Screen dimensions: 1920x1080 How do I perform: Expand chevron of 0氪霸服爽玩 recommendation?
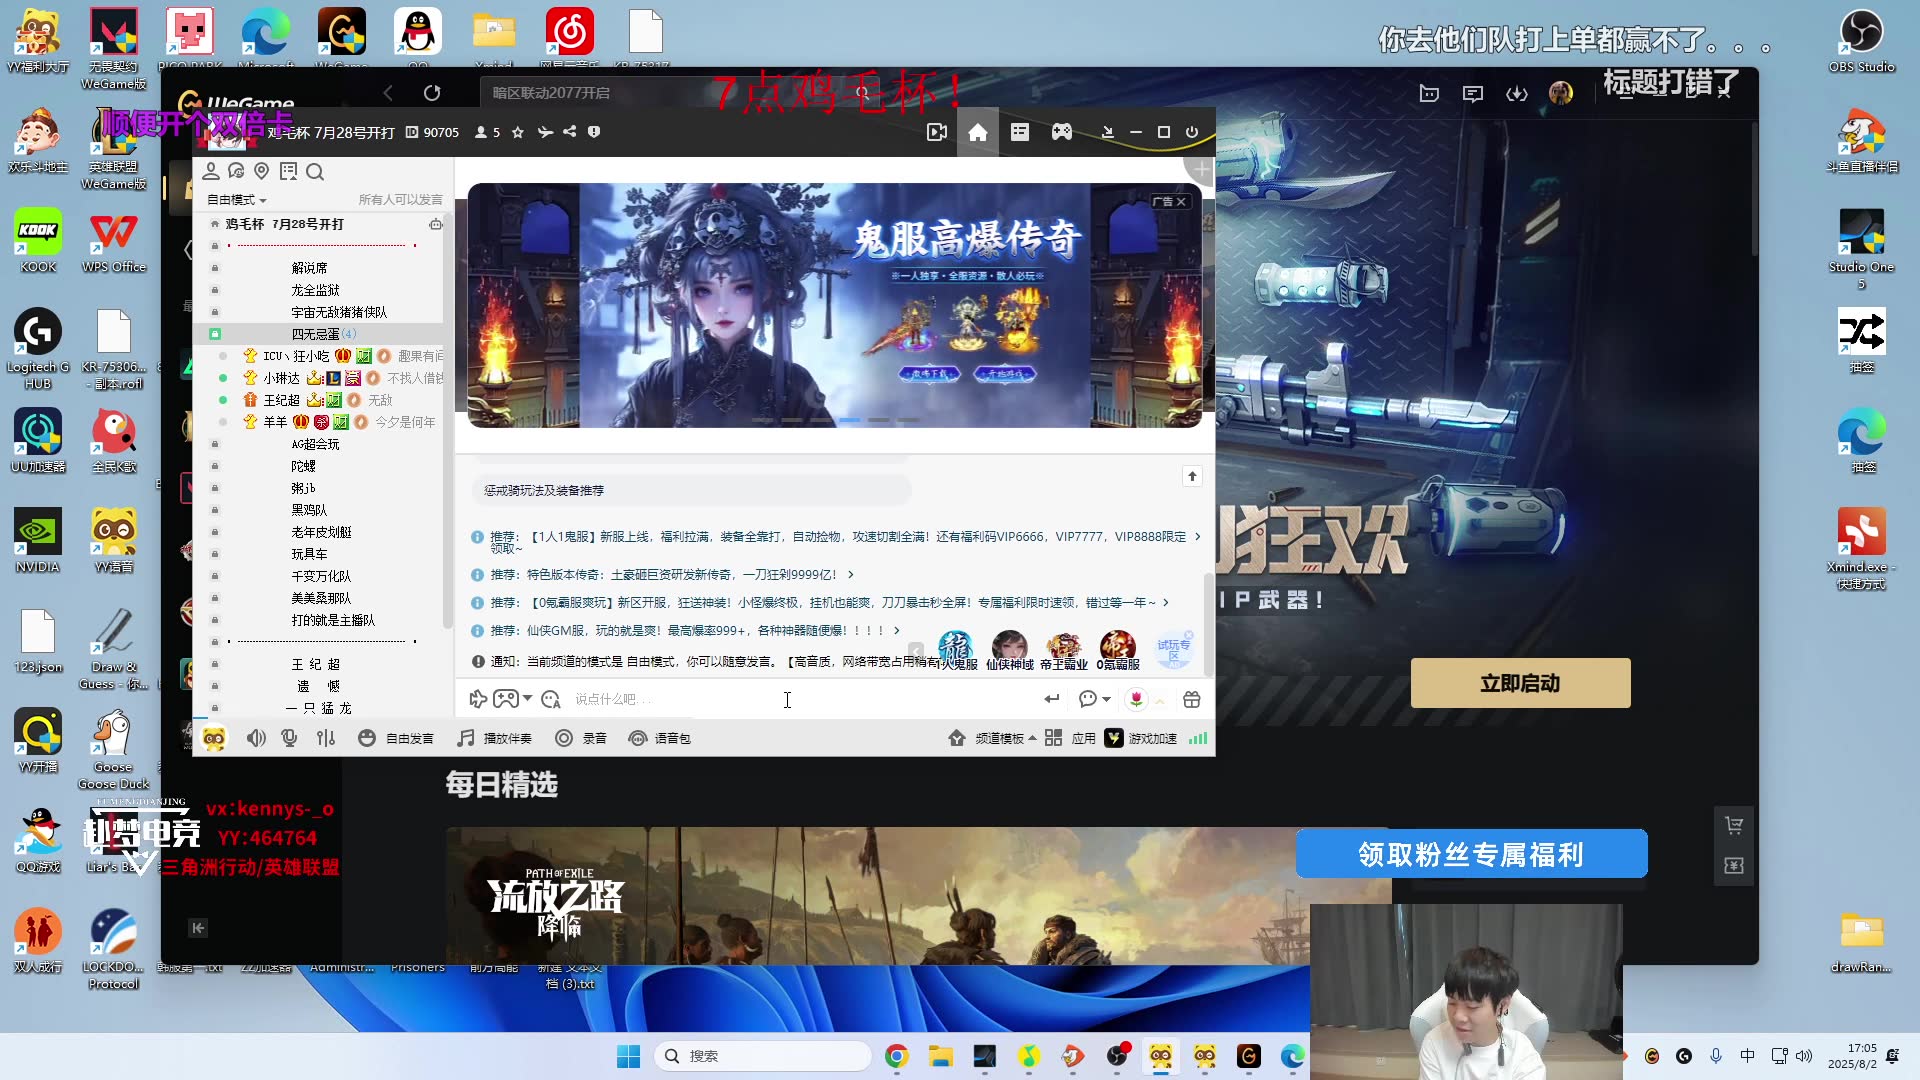[x=1166, y=602]
